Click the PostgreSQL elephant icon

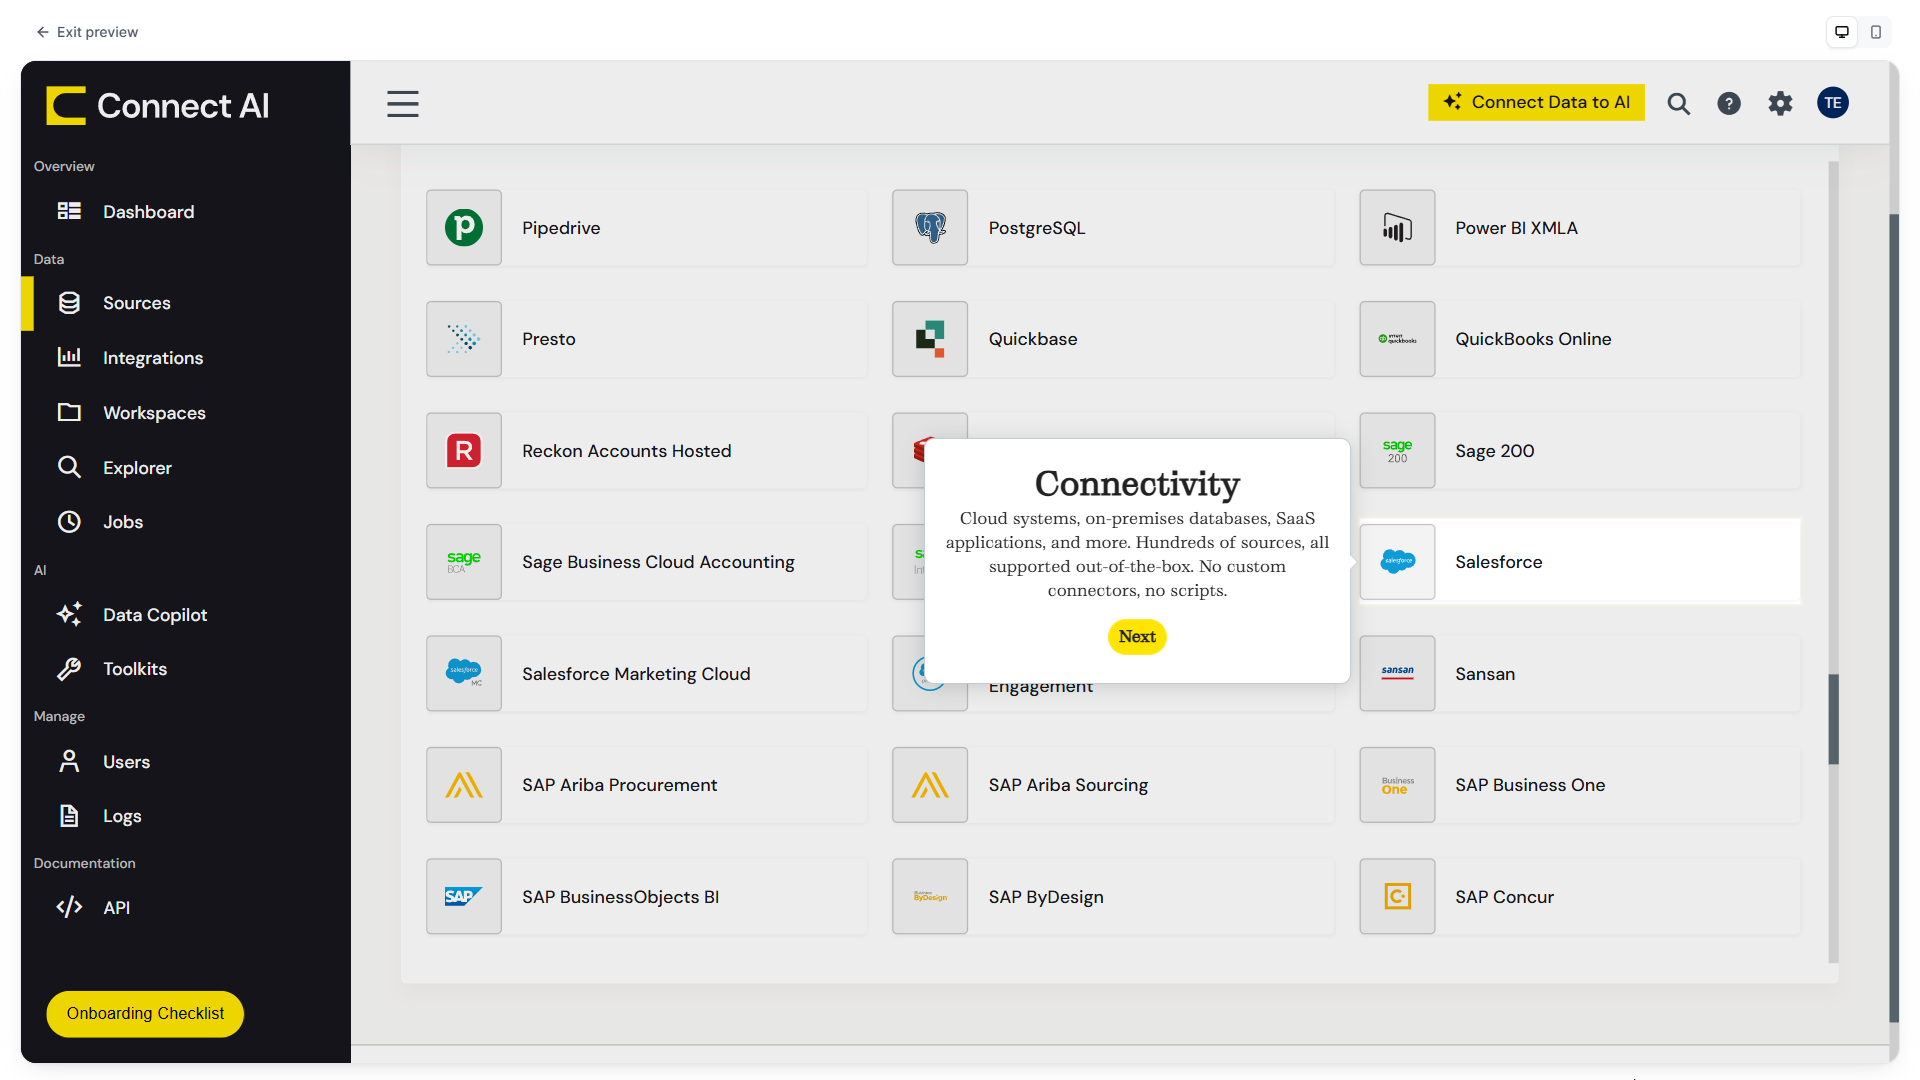point(930,228)
